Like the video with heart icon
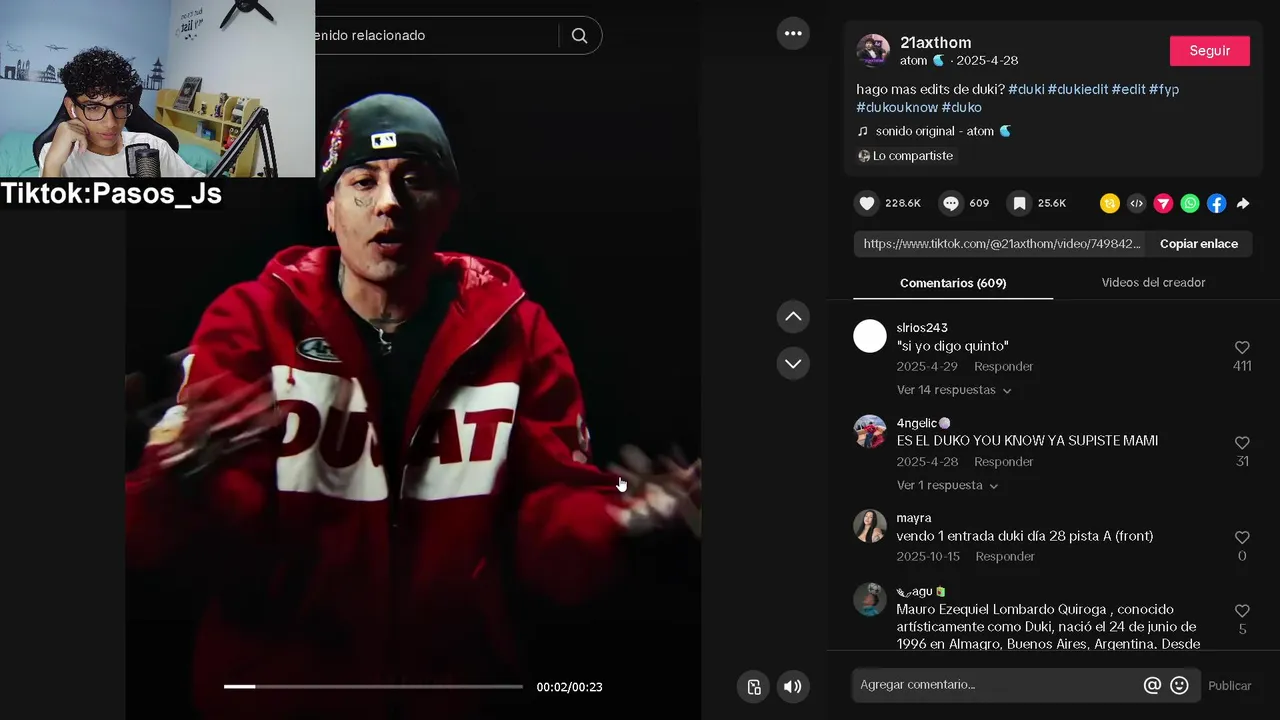The width and height of the screenshot is (1280, 720). pos(867,203)
